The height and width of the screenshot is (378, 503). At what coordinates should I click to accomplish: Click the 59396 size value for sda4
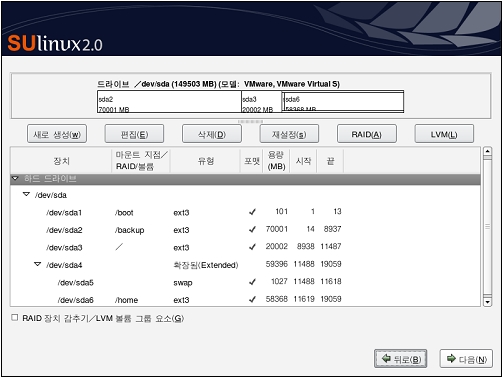[277, 264]
